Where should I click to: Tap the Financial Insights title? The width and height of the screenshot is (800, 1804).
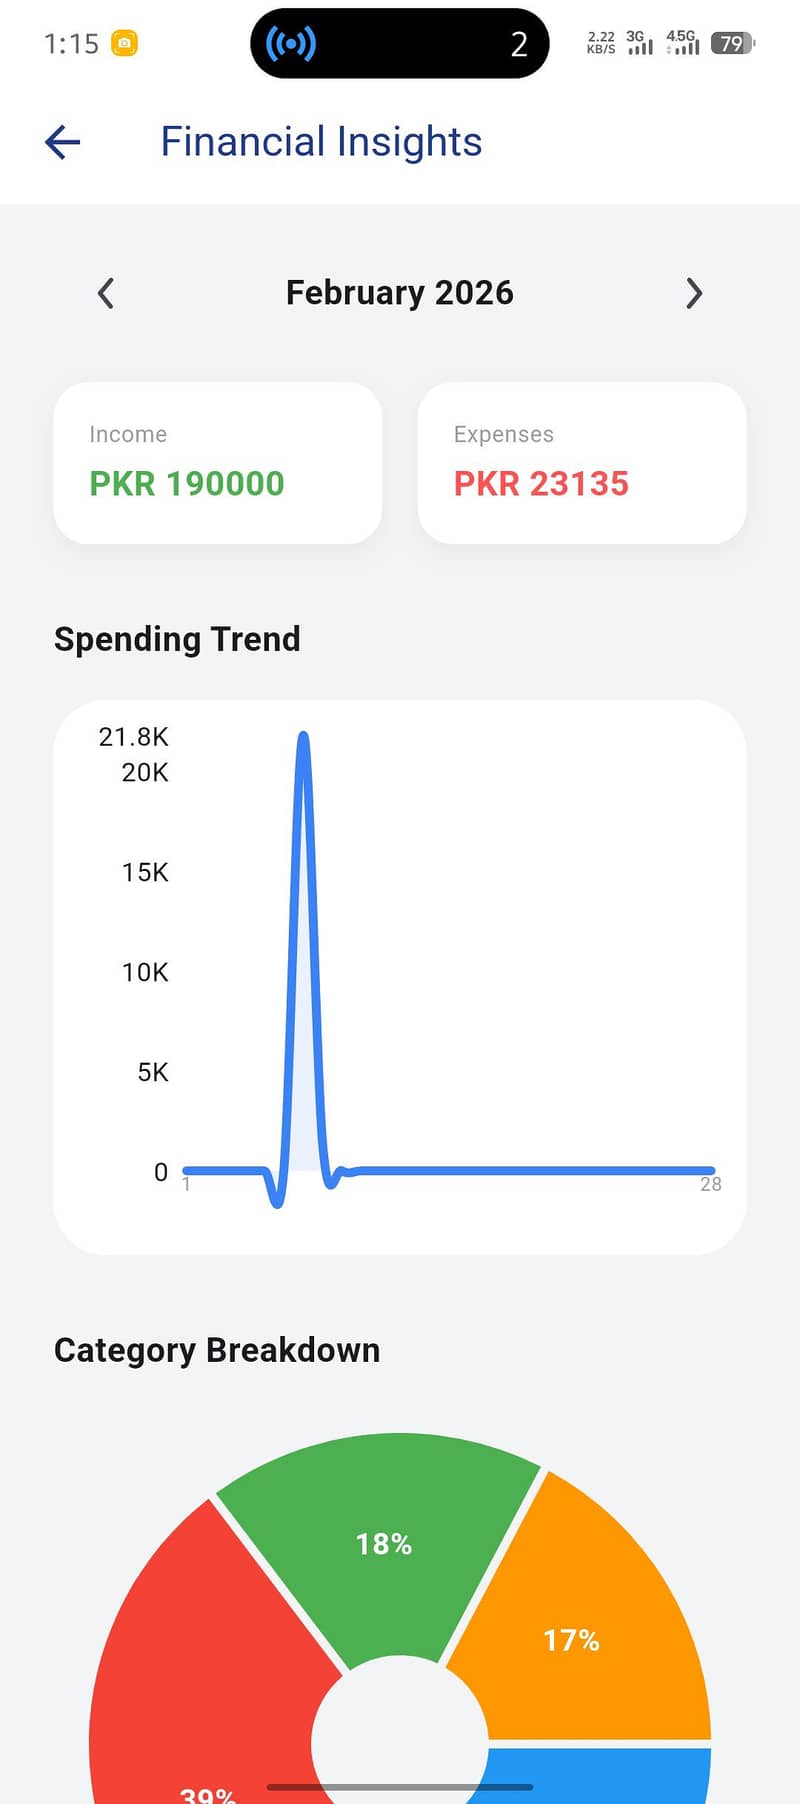pos(321,142)
